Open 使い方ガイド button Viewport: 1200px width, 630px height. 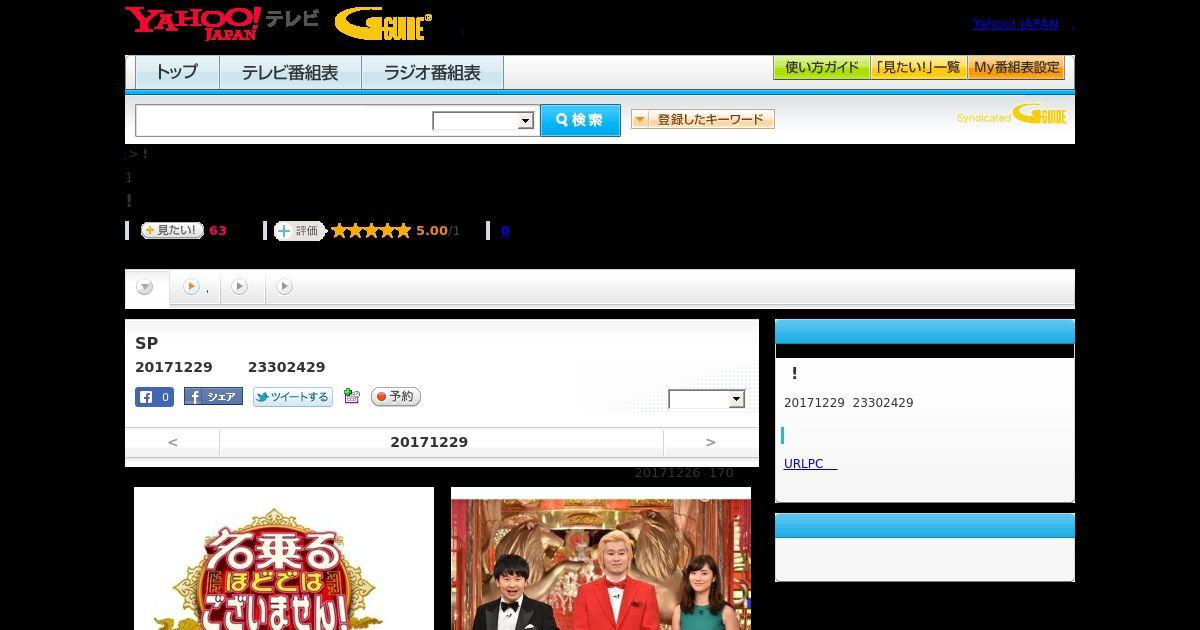click(822, 68)
